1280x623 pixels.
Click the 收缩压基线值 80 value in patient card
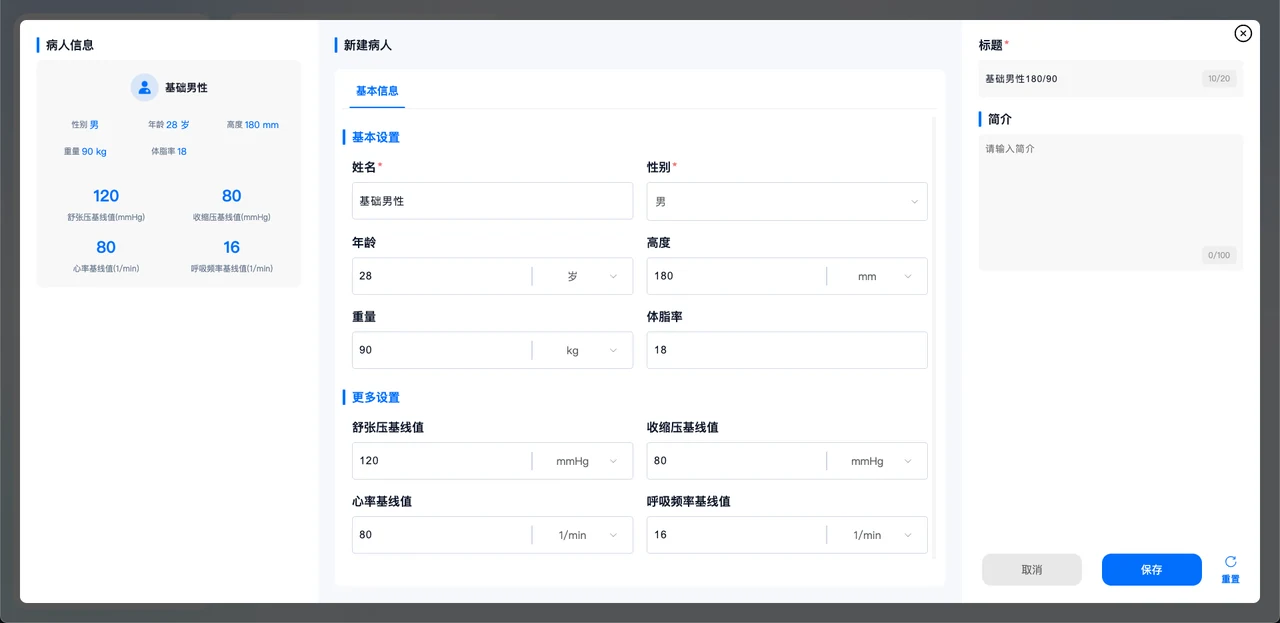coord(232,196)
